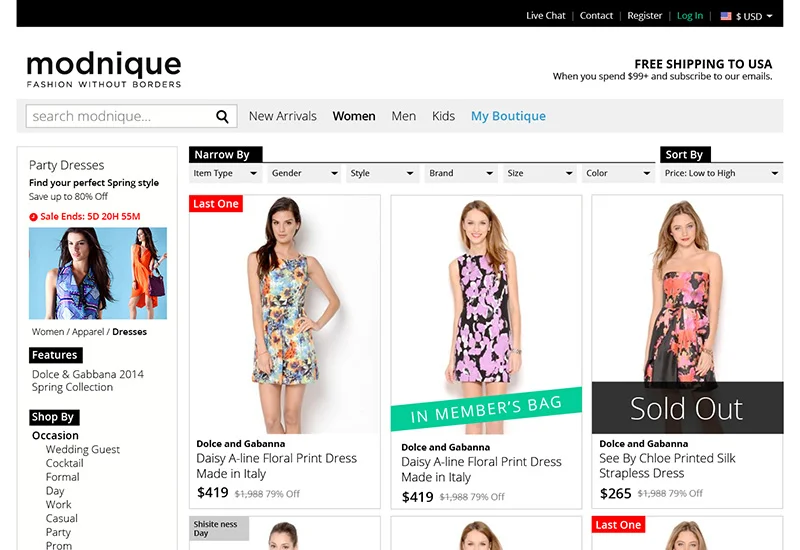Select the Women menu item
800x550 pixels.
[354, 116]
